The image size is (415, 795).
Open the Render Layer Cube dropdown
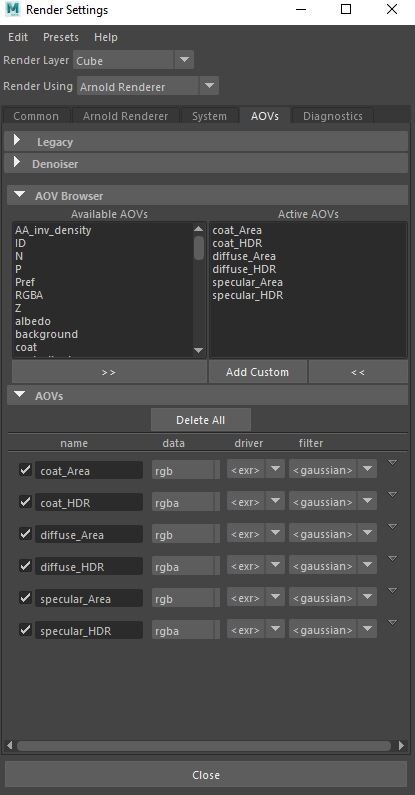tap(133, 60)
